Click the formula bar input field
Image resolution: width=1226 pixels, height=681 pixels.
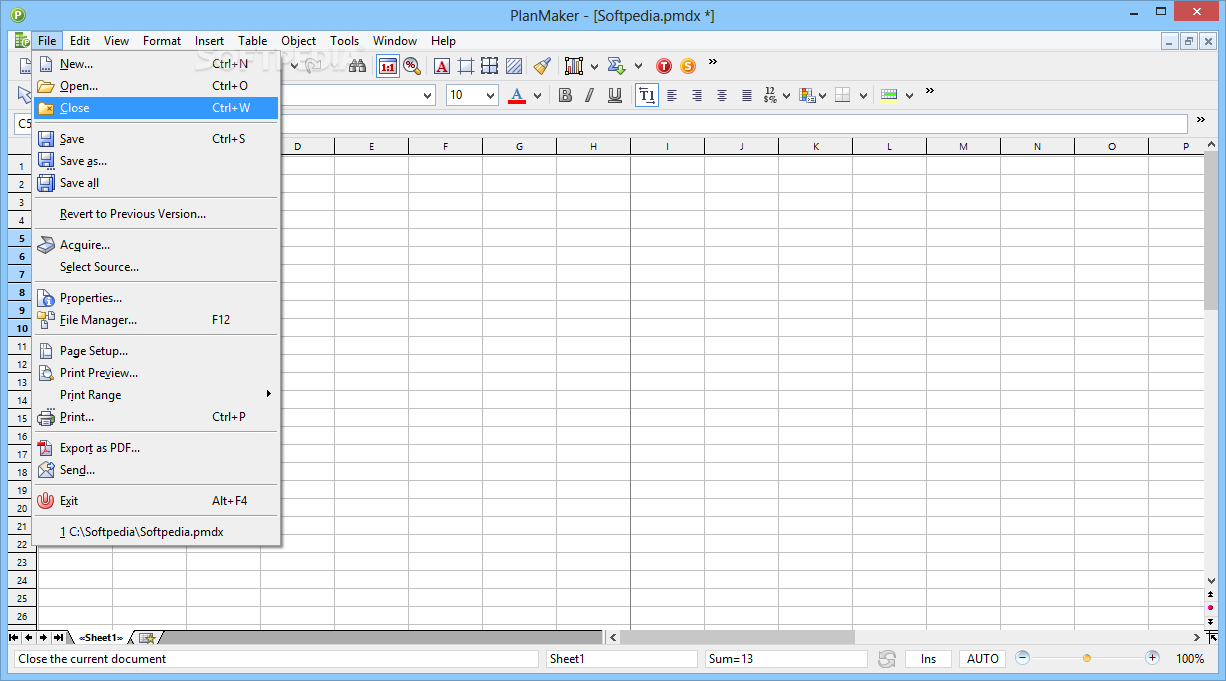(736, 123)
